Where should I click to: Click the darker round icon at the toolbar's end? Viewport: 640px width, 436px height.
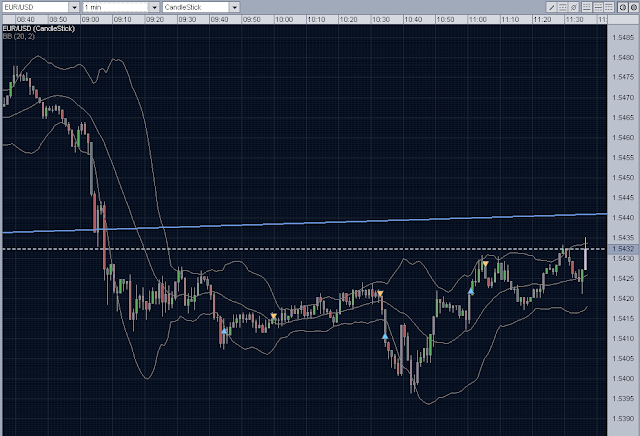coord(634,7)
